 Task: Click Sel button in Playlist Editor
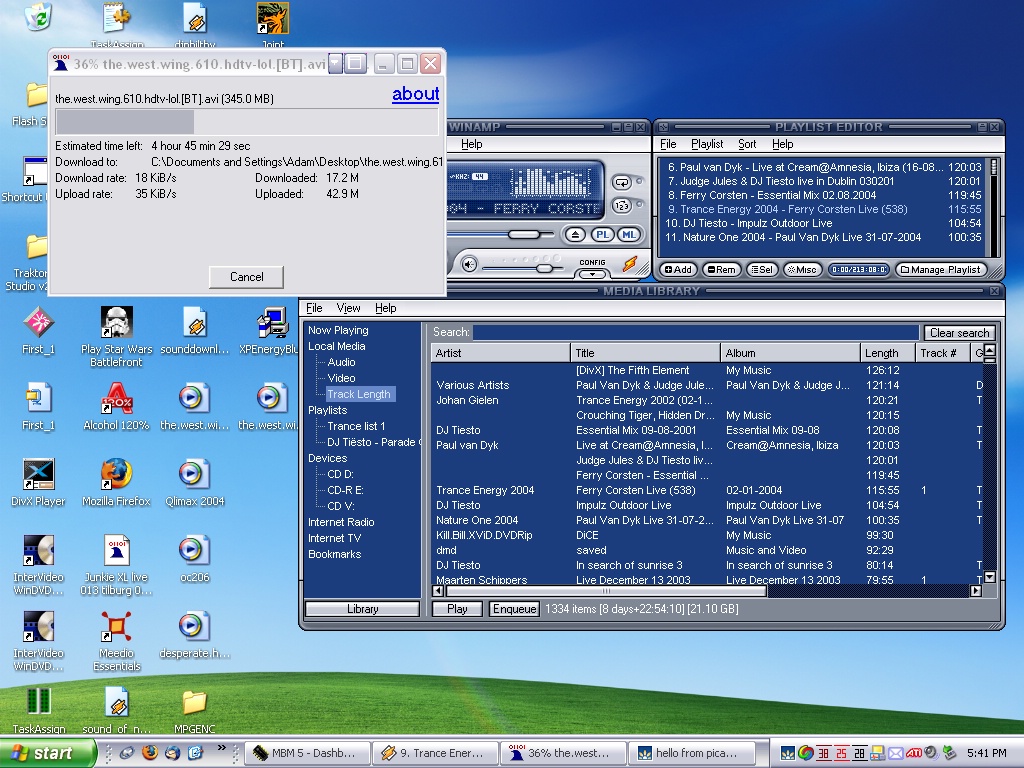[762, 270]
